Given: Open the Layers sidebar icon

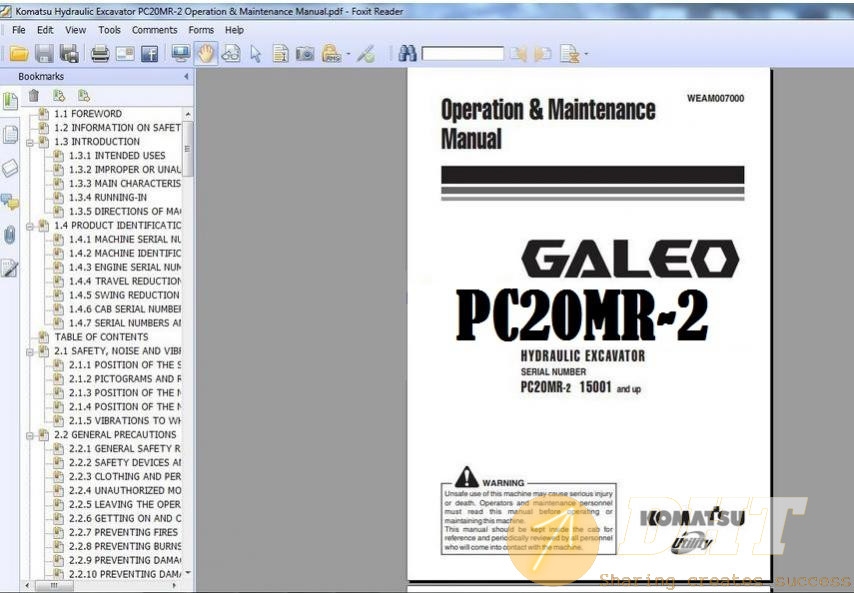Looking at the screenshot, I should (10, 168).
